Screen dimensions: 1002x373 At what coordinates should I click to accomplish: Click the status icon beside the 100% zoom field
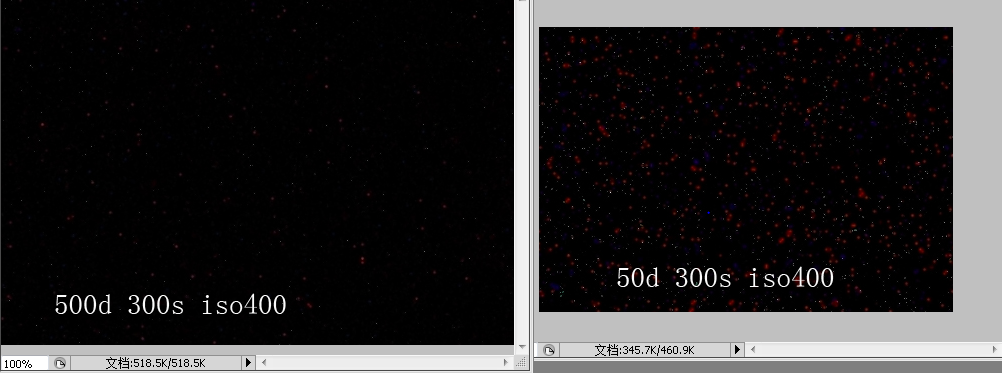pos(59,363)
